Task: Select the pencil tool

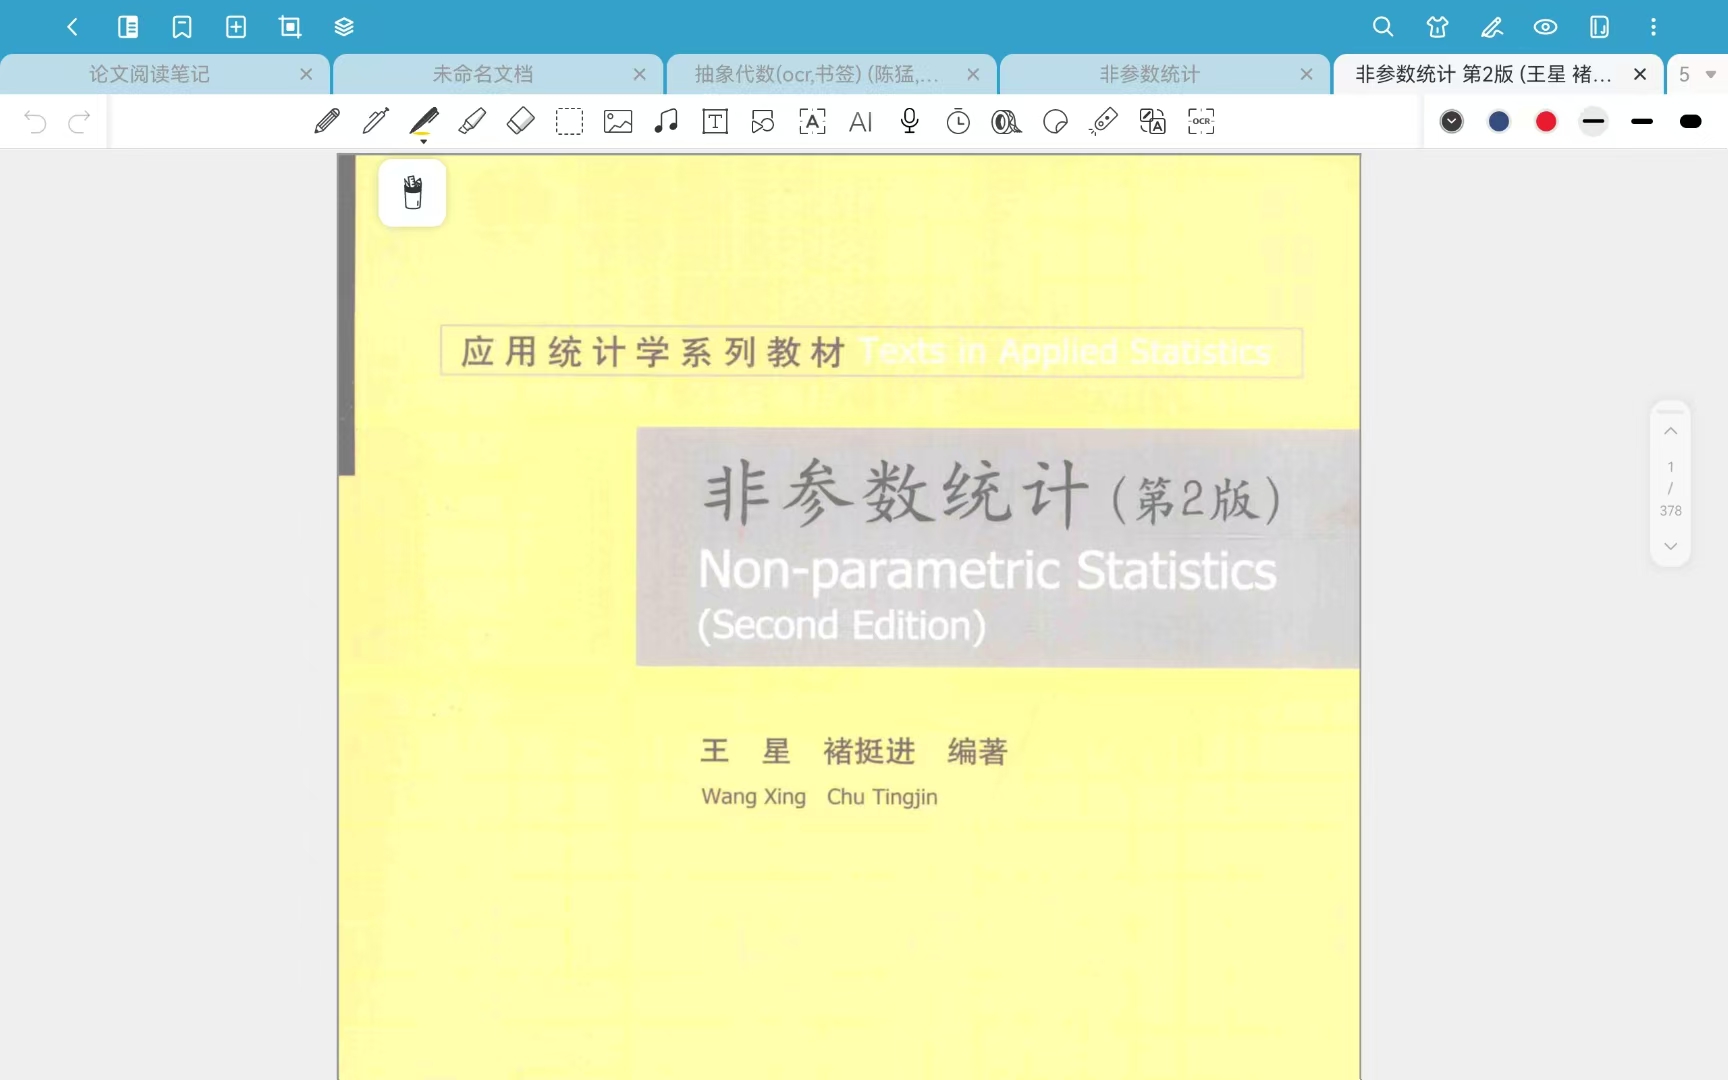Action: (327, 122)
